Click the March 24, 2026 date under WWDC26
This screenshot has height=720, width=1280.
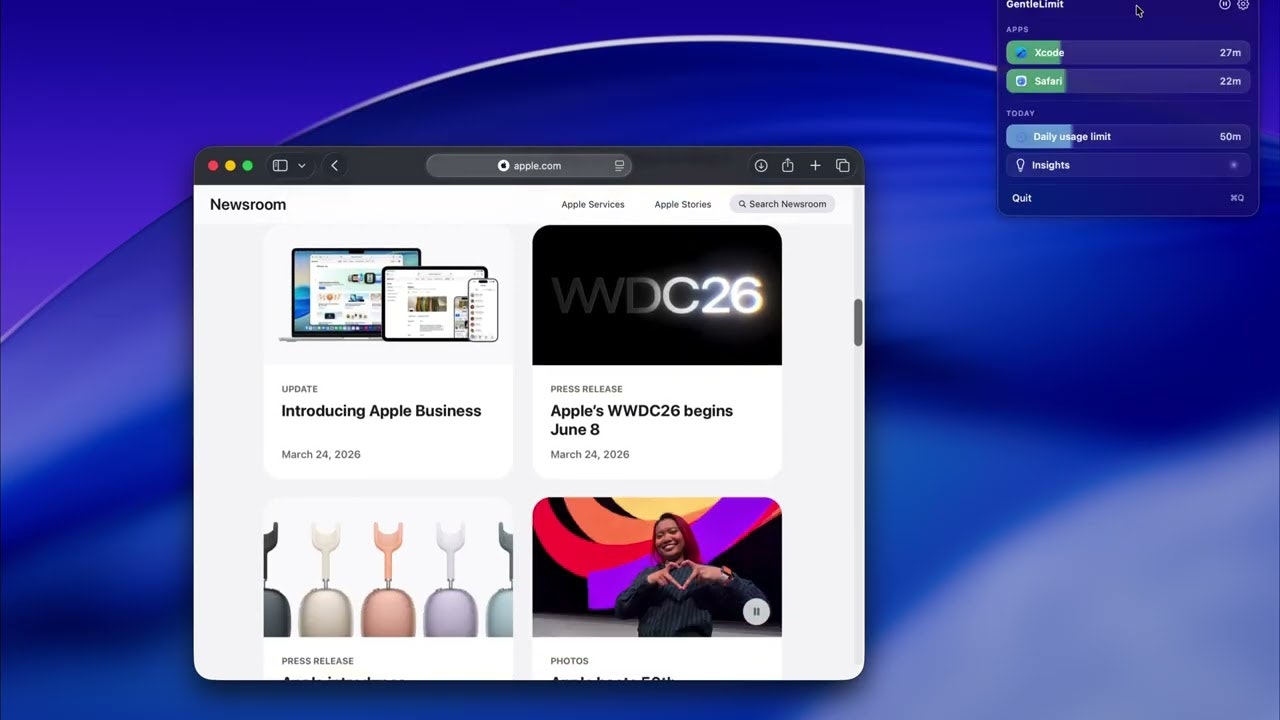[x=590, y=454]
